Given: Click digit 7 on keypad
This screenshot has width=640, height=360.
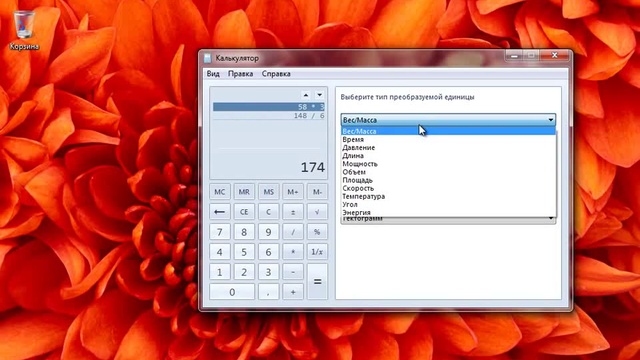Looking at the screenshot, I should click(x=220, y=232).
